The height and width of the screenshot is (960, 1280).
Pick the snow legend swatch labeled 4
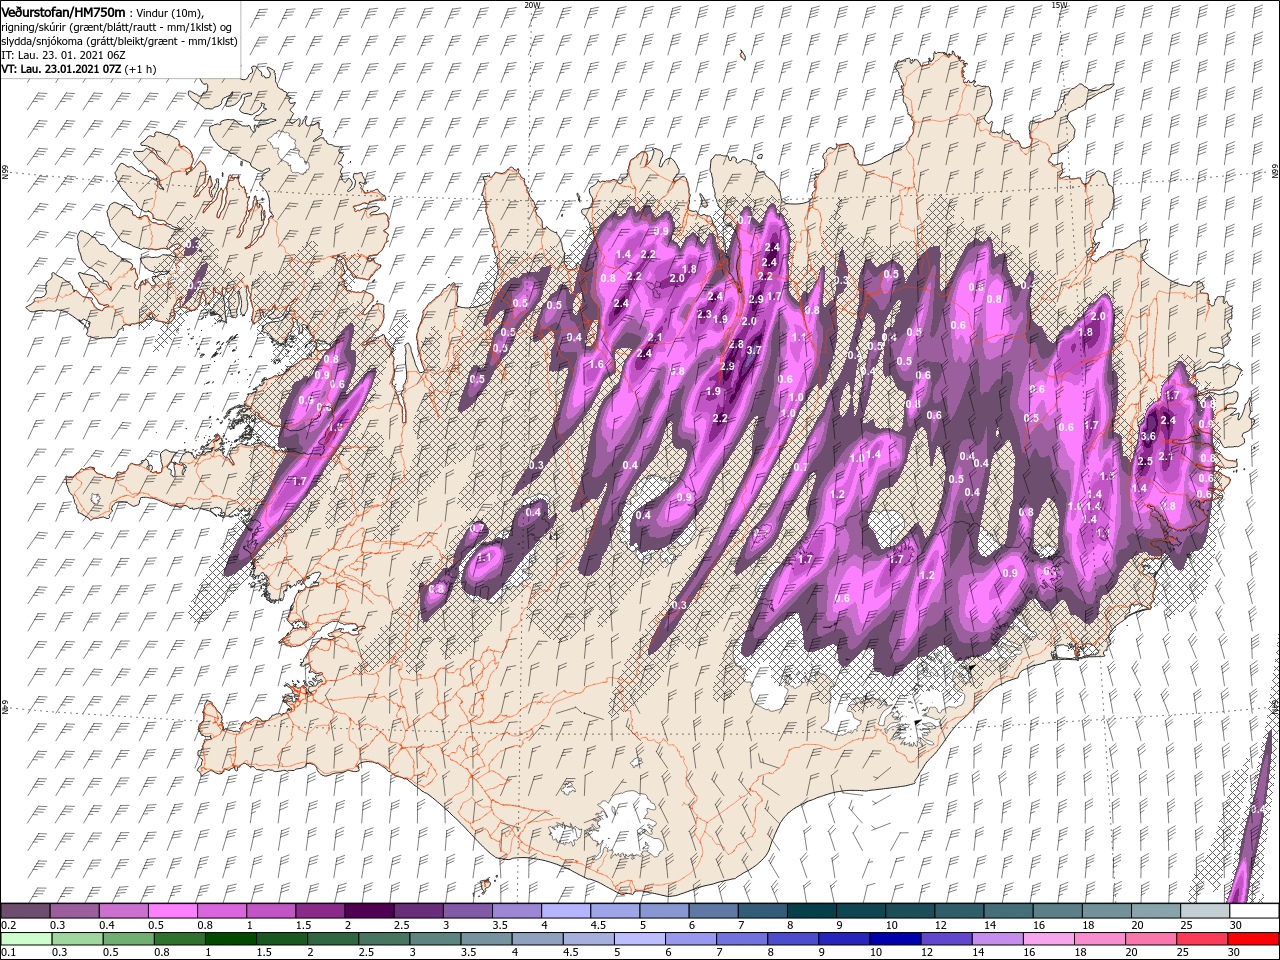(x=565, y=911)
